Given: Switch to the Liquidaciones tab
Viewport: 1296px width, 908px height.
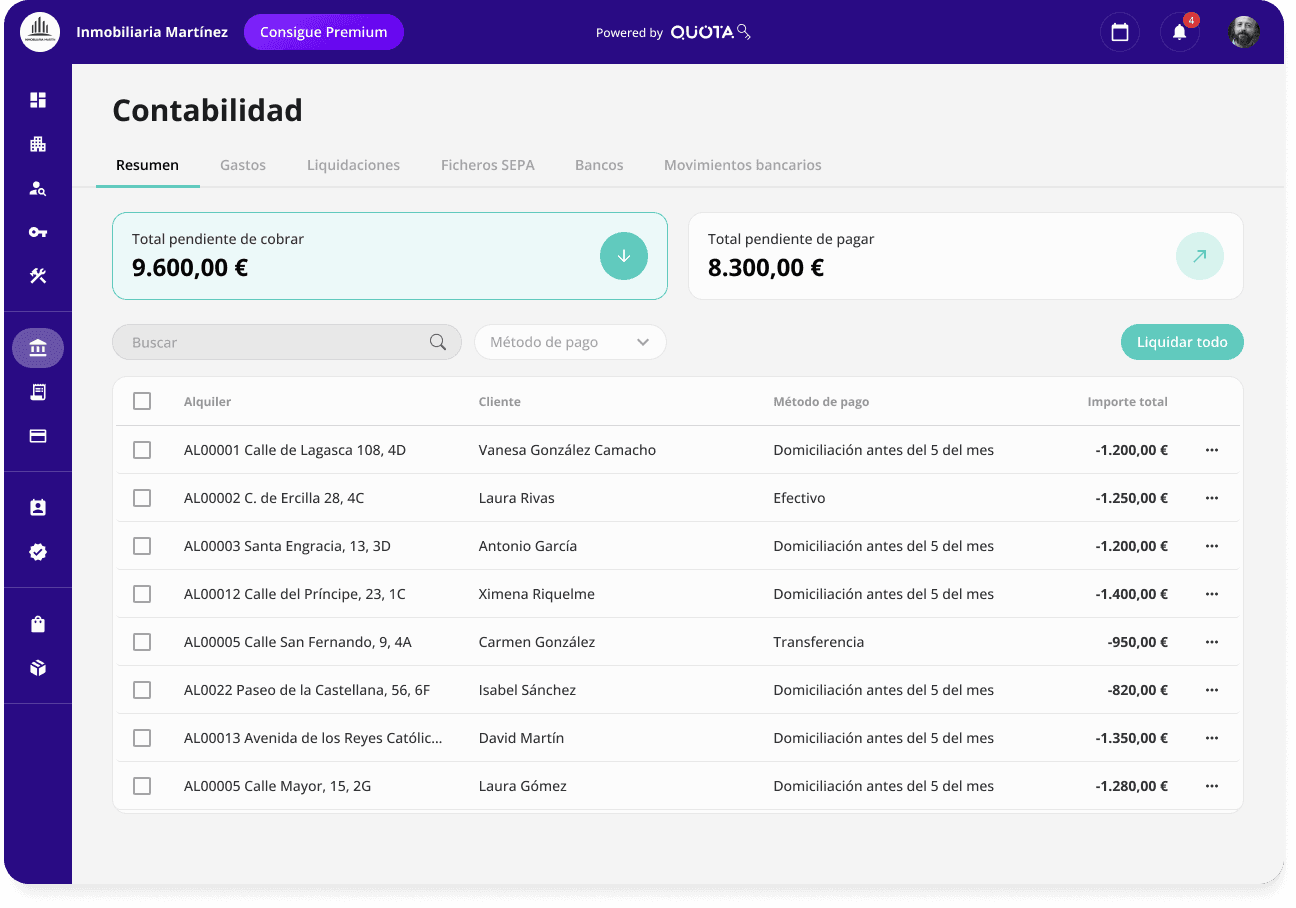Looking at the screenshot, I should [x=353, y=165].
